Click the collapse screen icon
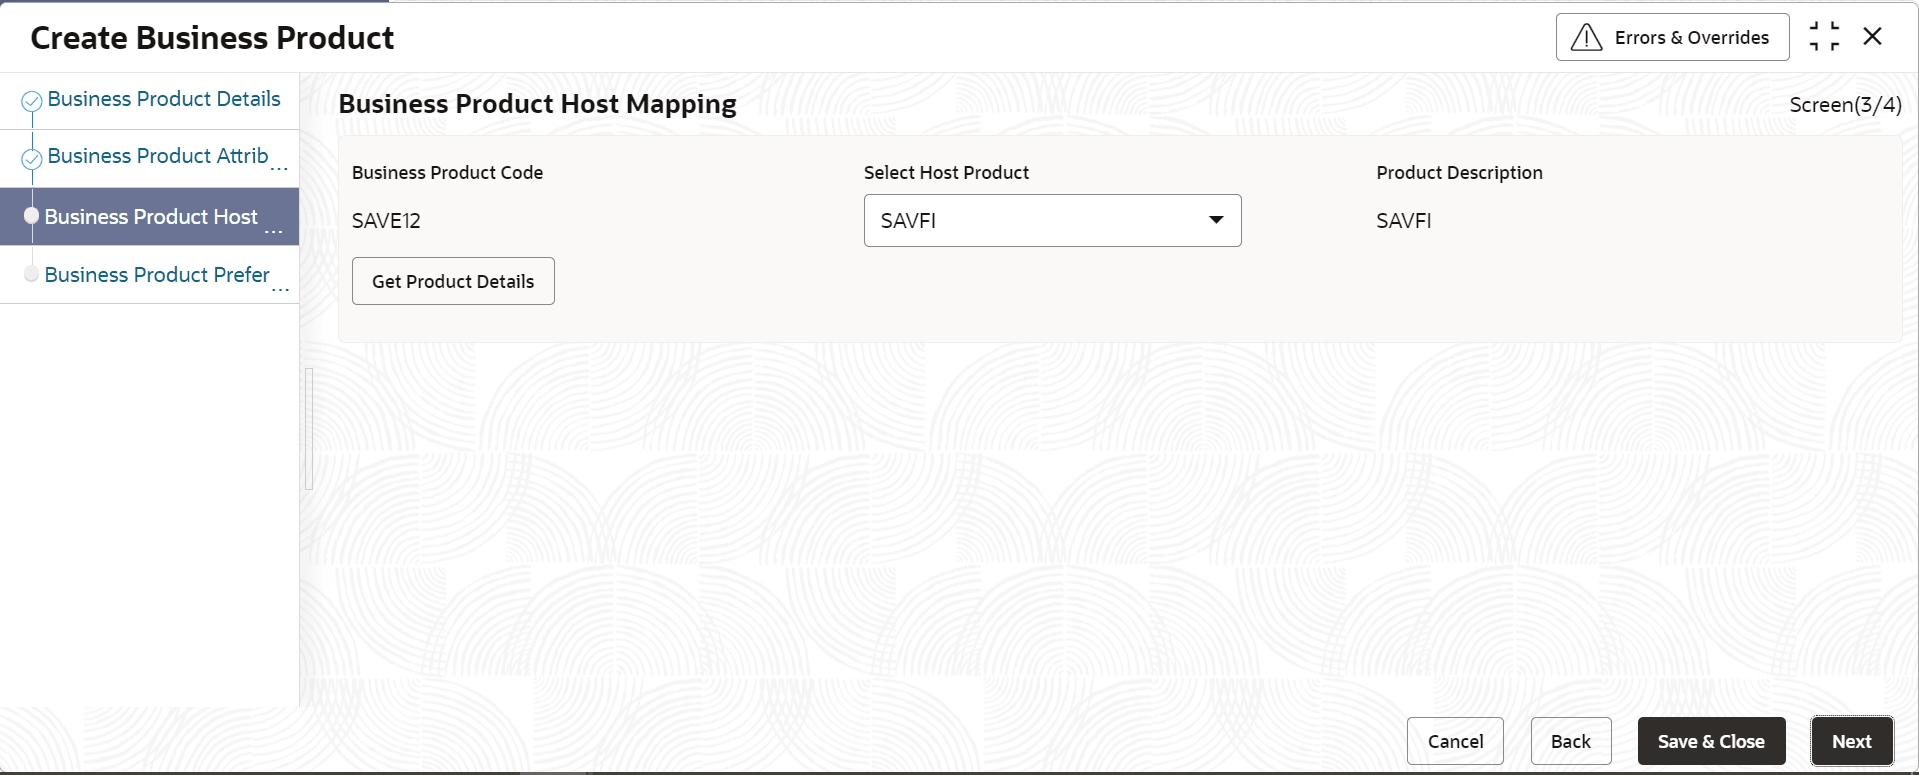Screen dimensions: 1919x775 1824,37
